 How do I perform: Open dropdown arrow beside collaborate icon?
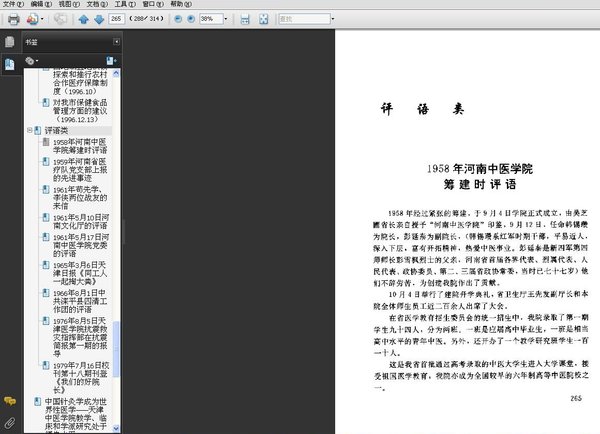click(42, 19)
